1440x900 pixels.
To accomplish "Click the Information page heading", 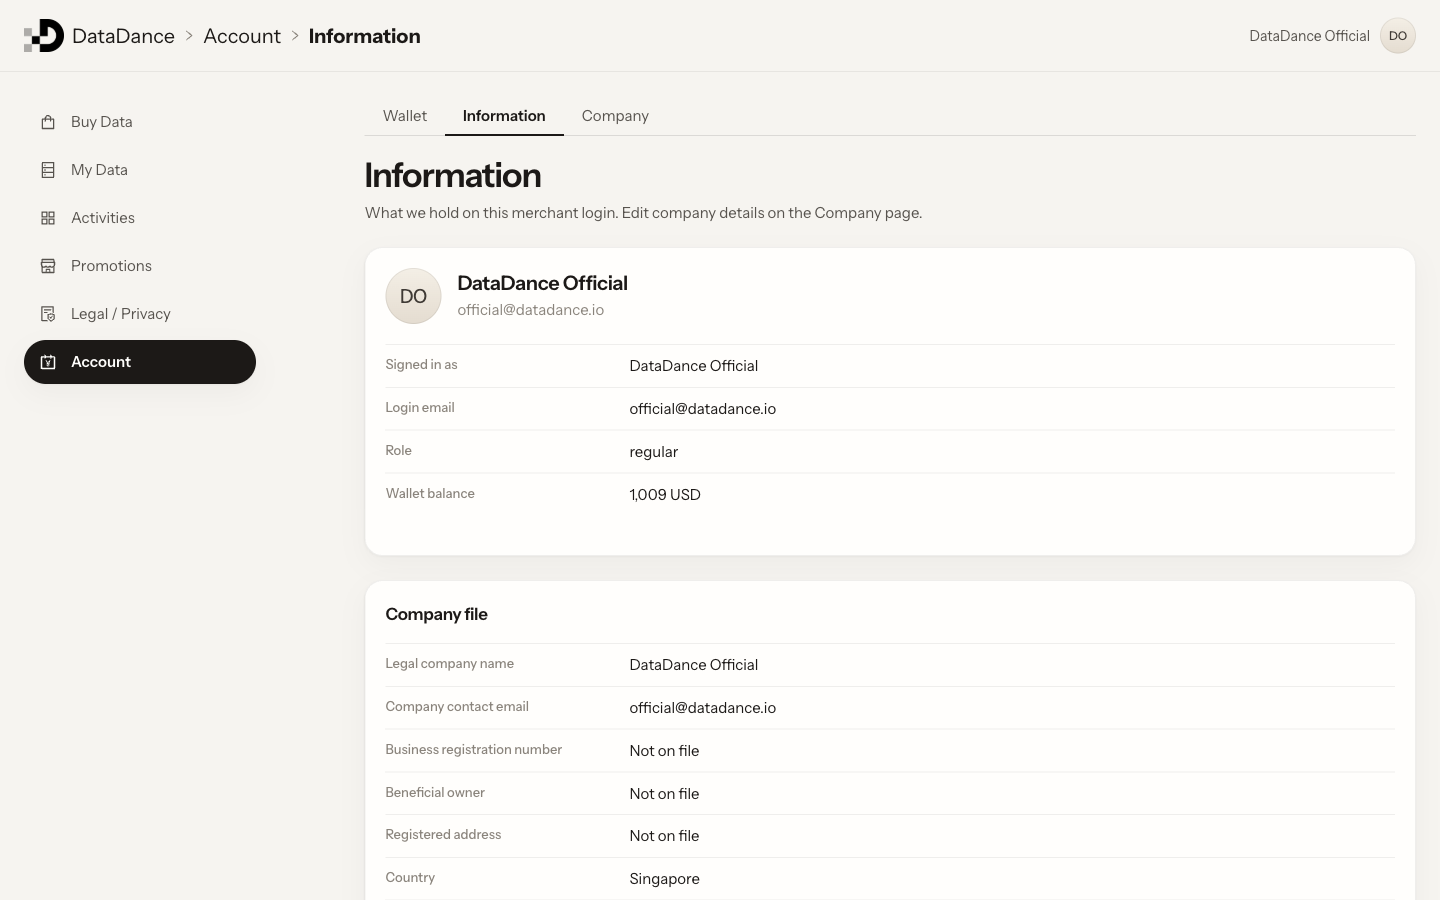I will click(x=453, y=175).
